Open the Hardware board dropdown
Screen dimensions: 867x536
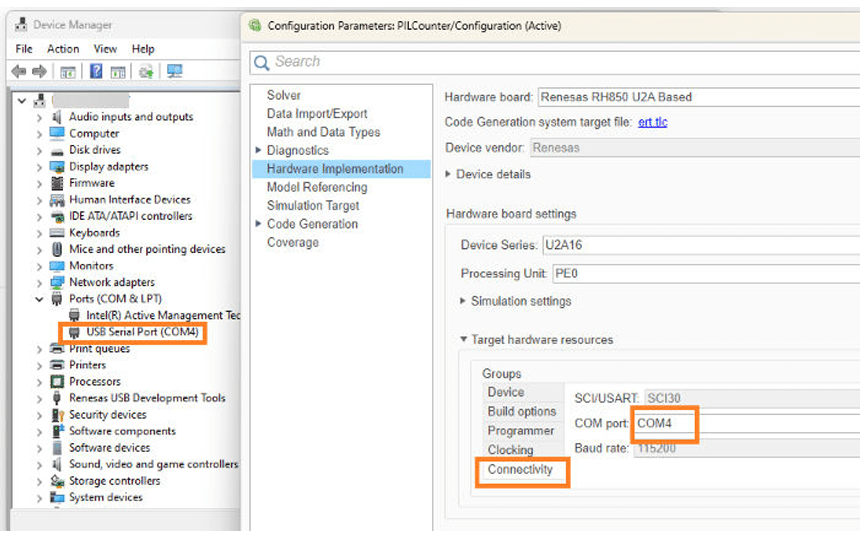(697, 97)
